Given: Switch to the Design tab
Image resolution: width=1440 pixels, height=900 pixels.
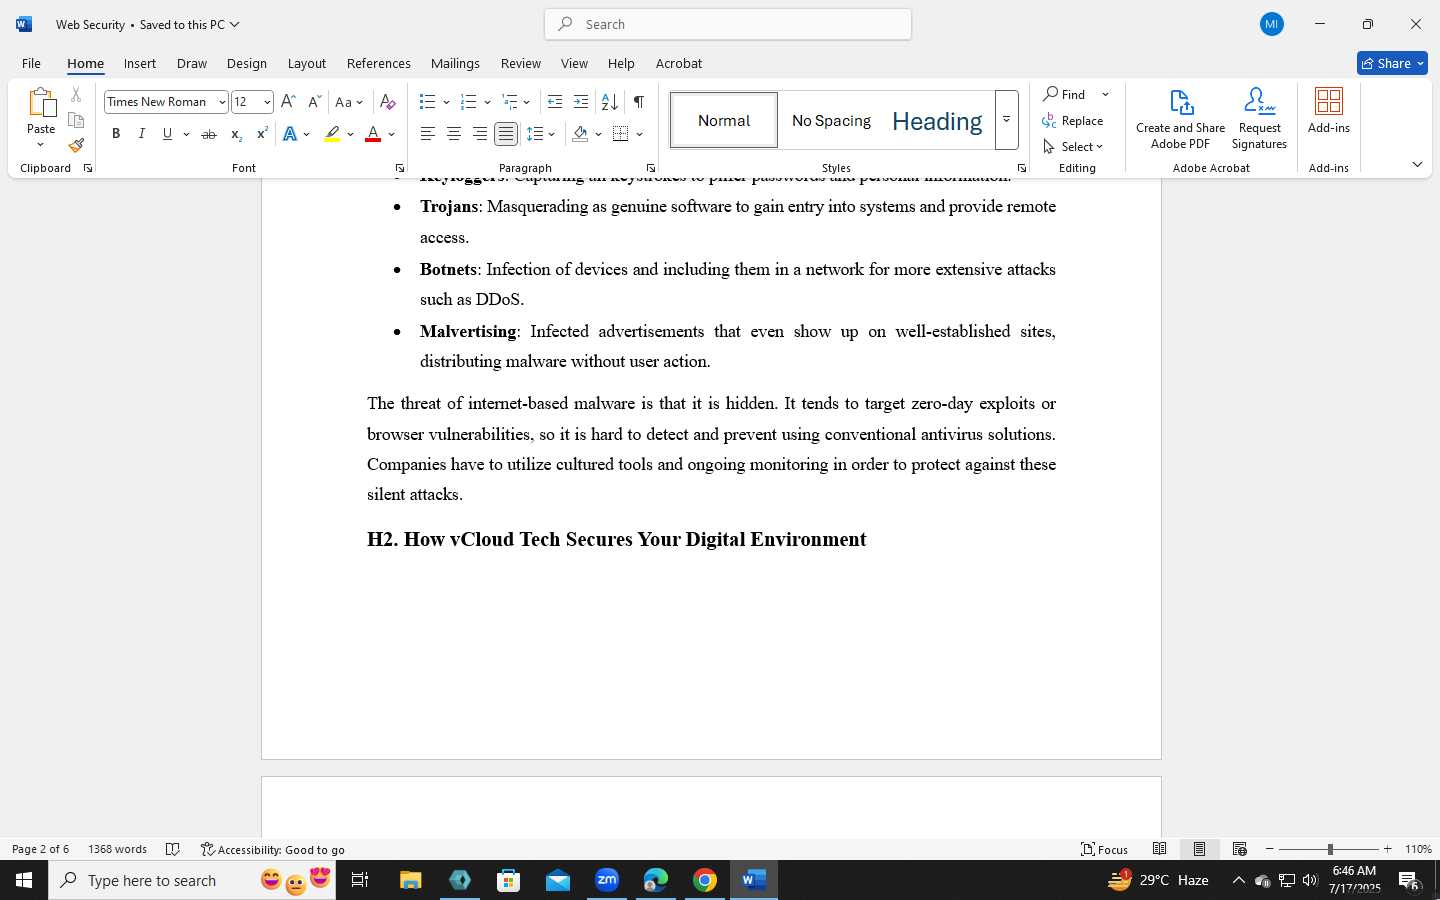Looking at the screenshot, I should 246,63.
